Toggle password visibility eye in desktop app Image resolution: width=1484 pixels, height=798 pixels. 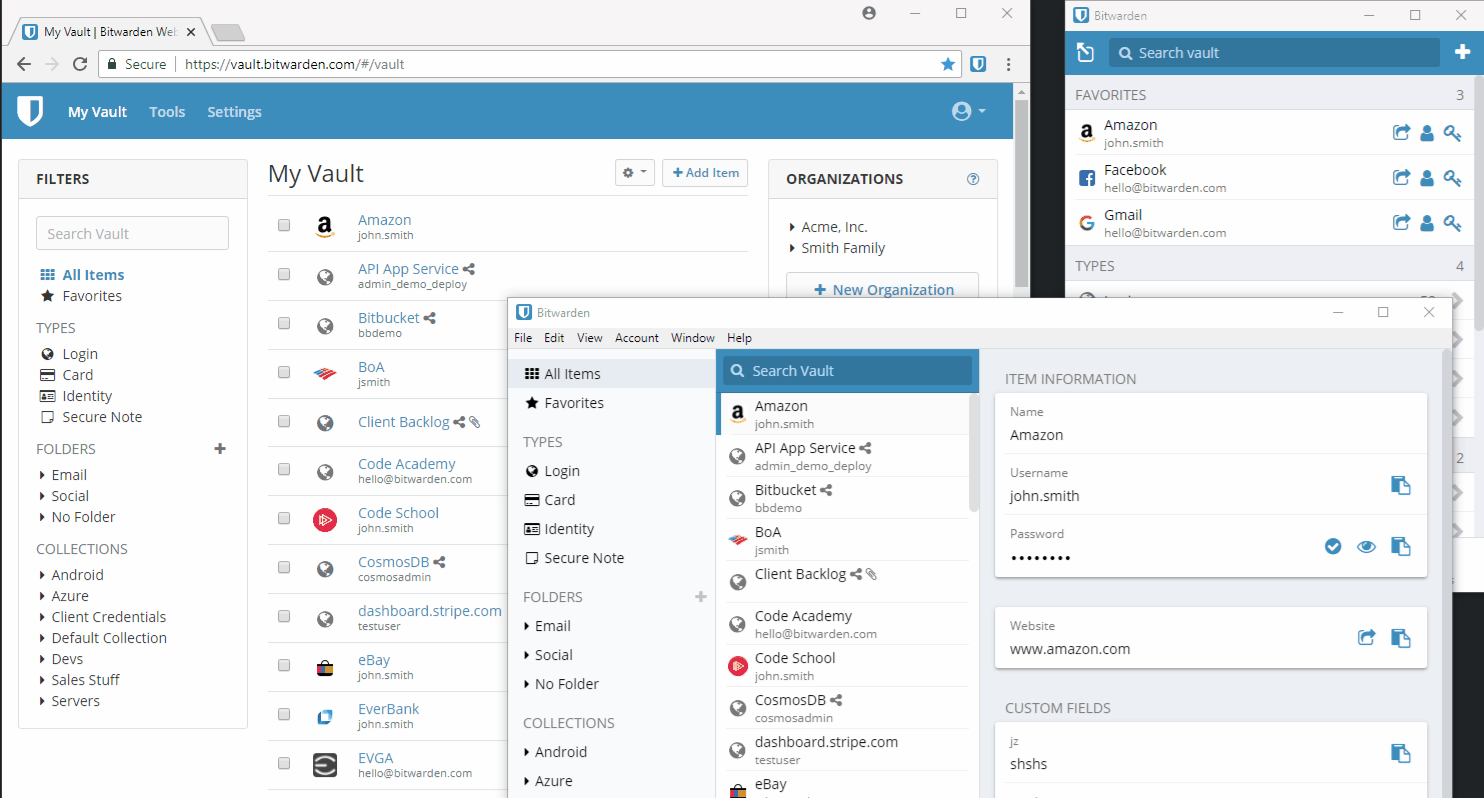point(1367,546)
